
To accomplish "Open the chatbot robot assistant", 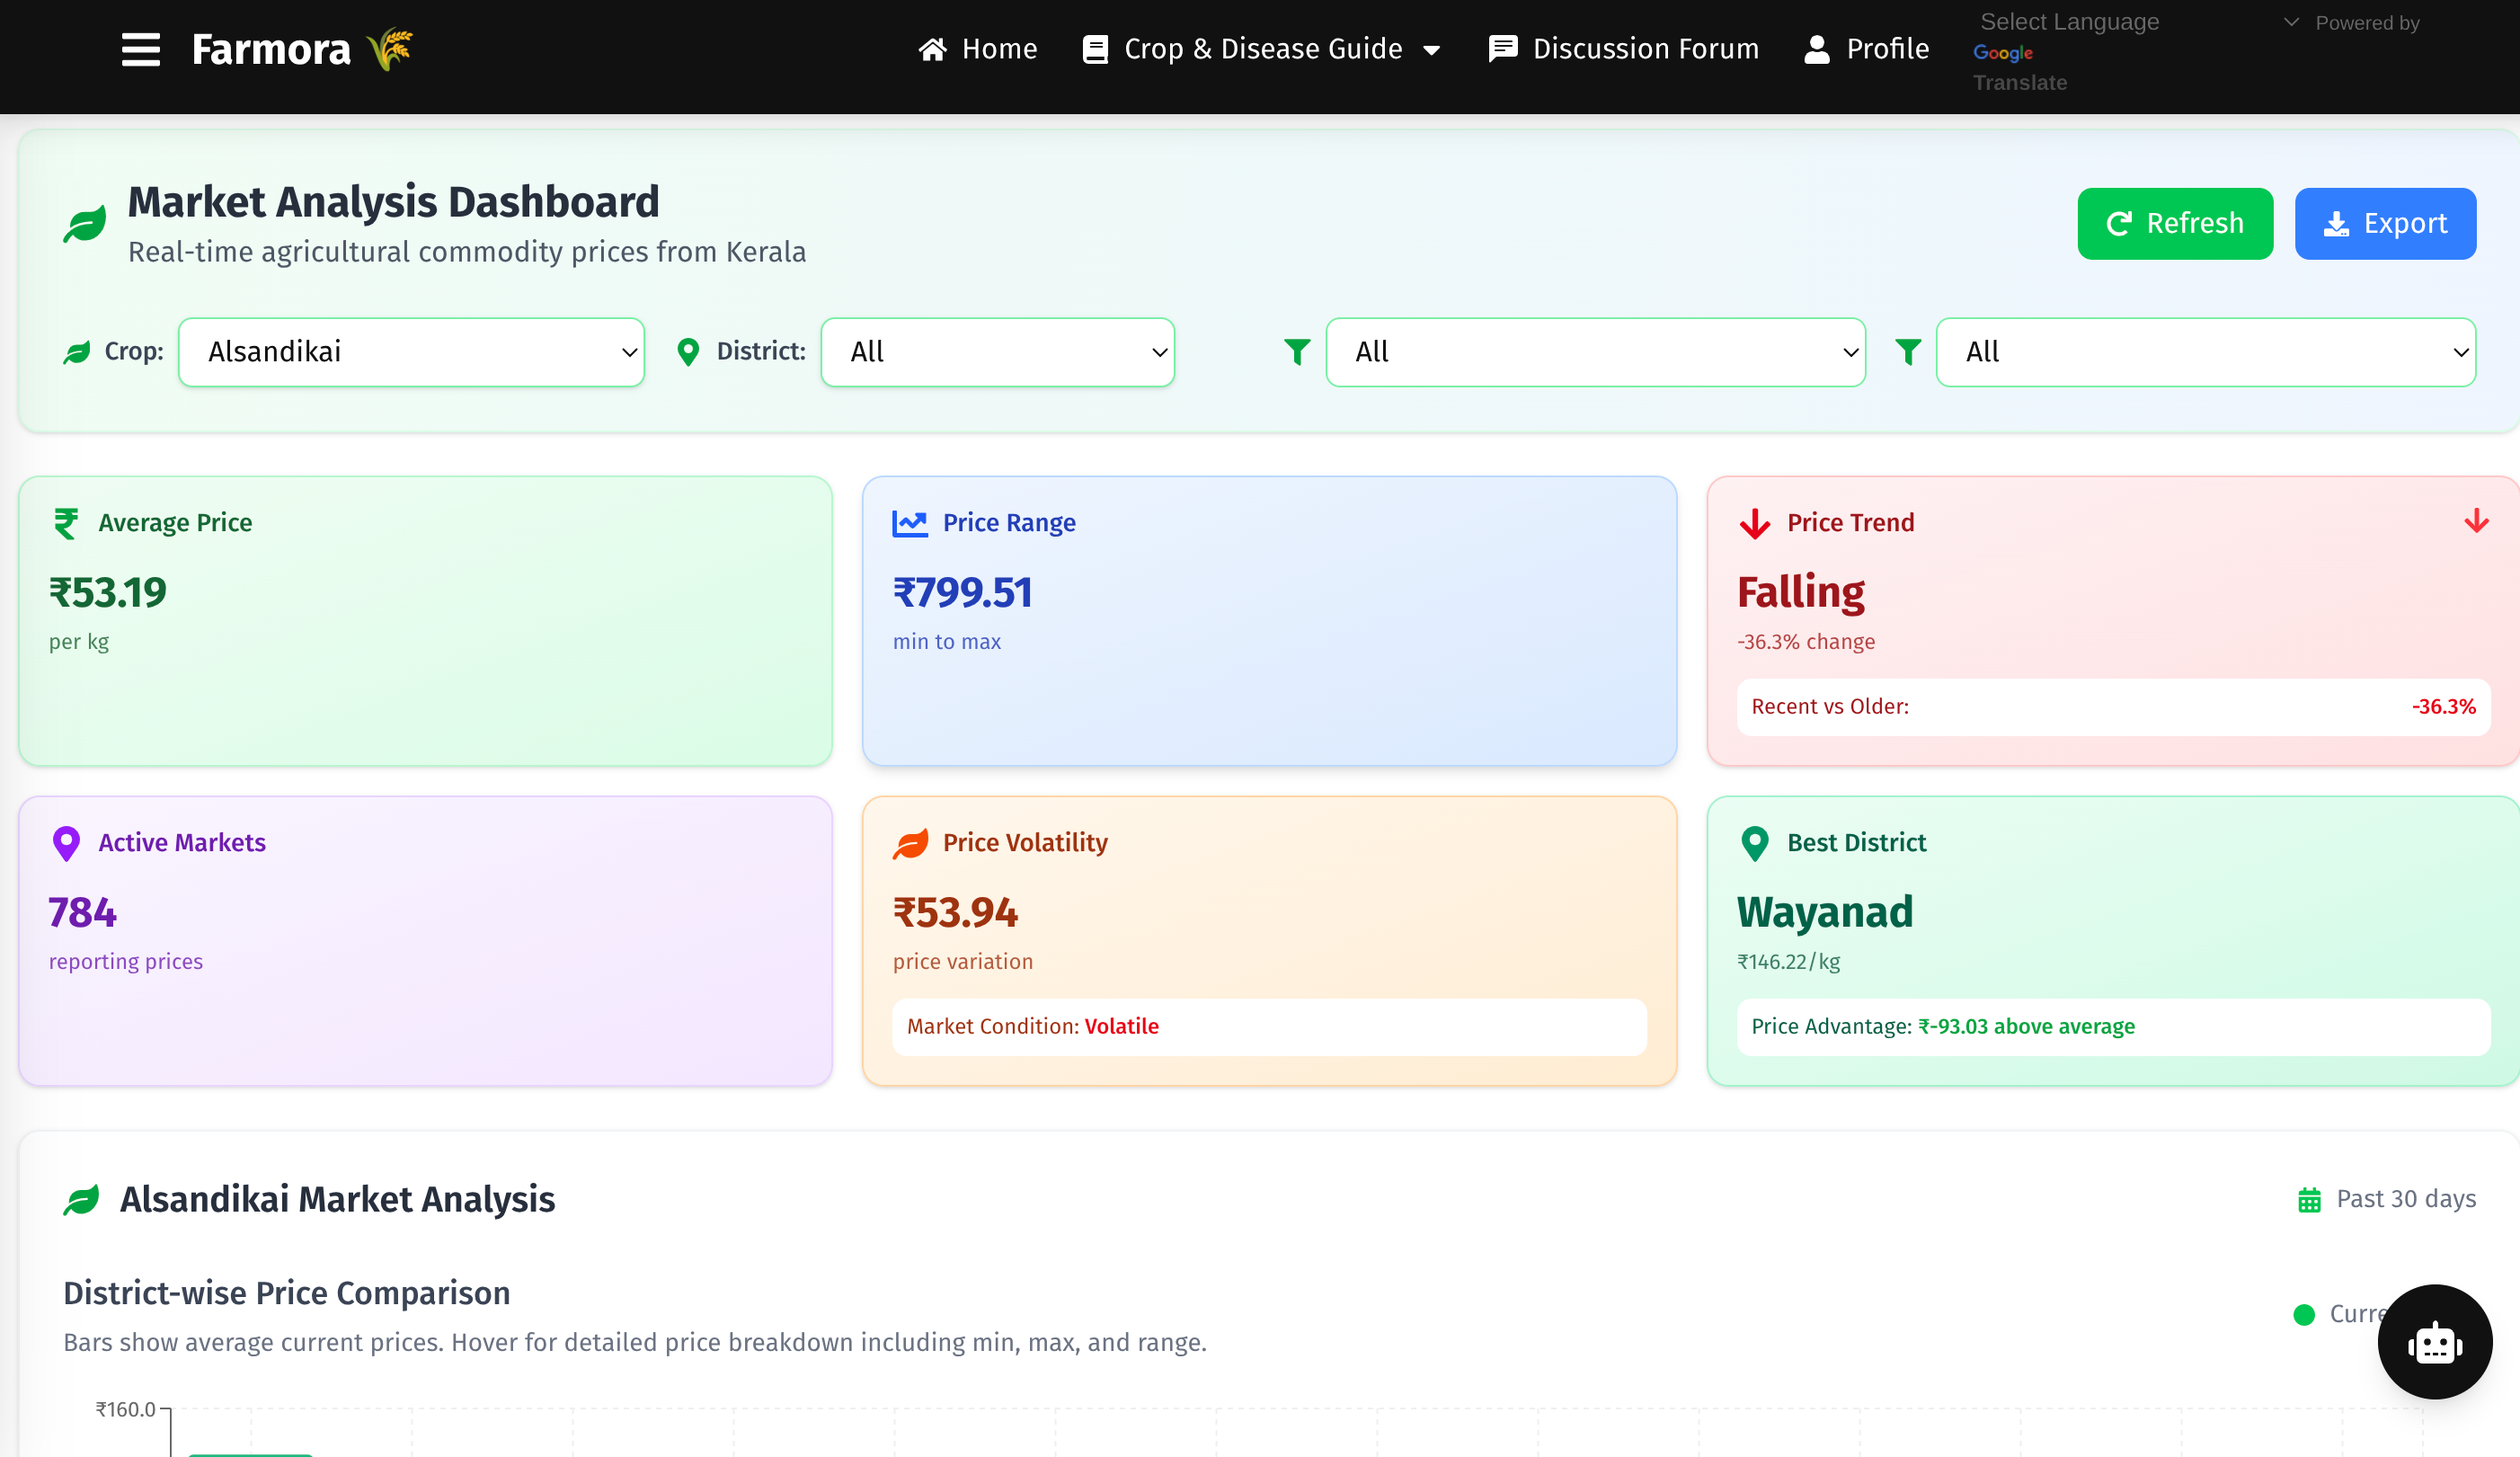I will pos(2434,1342).
